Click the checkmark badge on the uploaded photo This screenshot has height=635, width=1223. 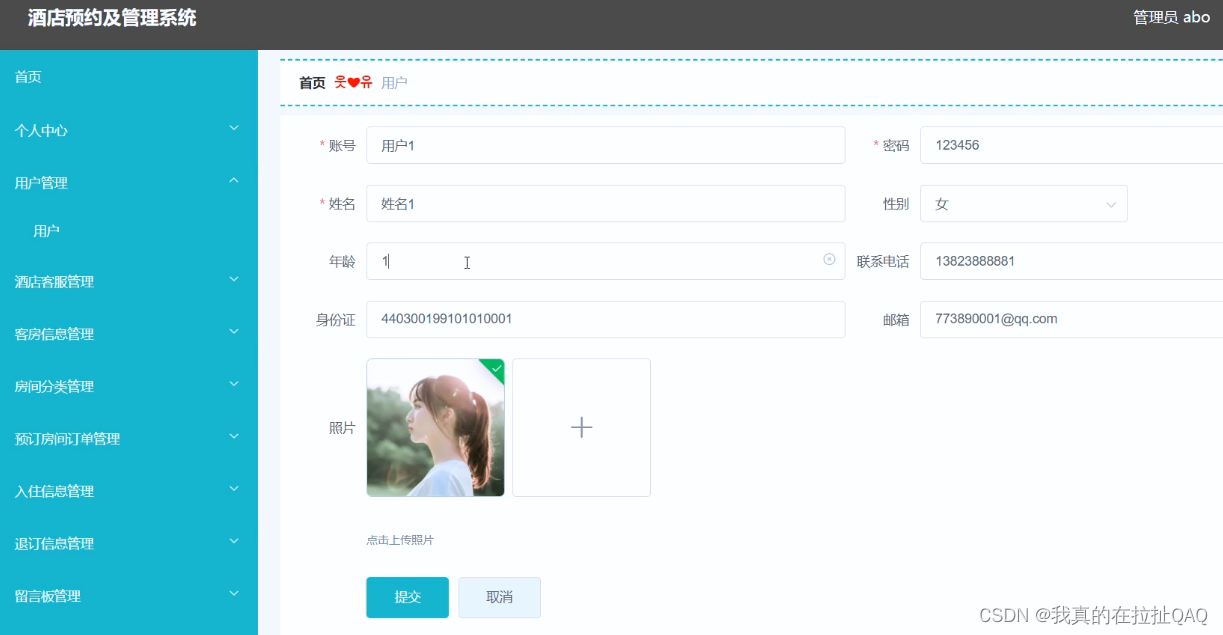pos(495,368)
